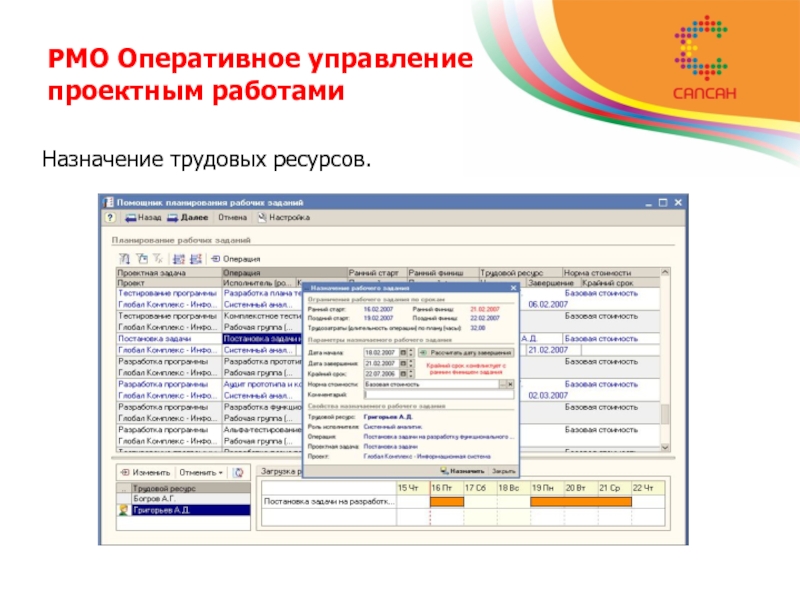Click the Ранний финиш column header

(442, 273)
